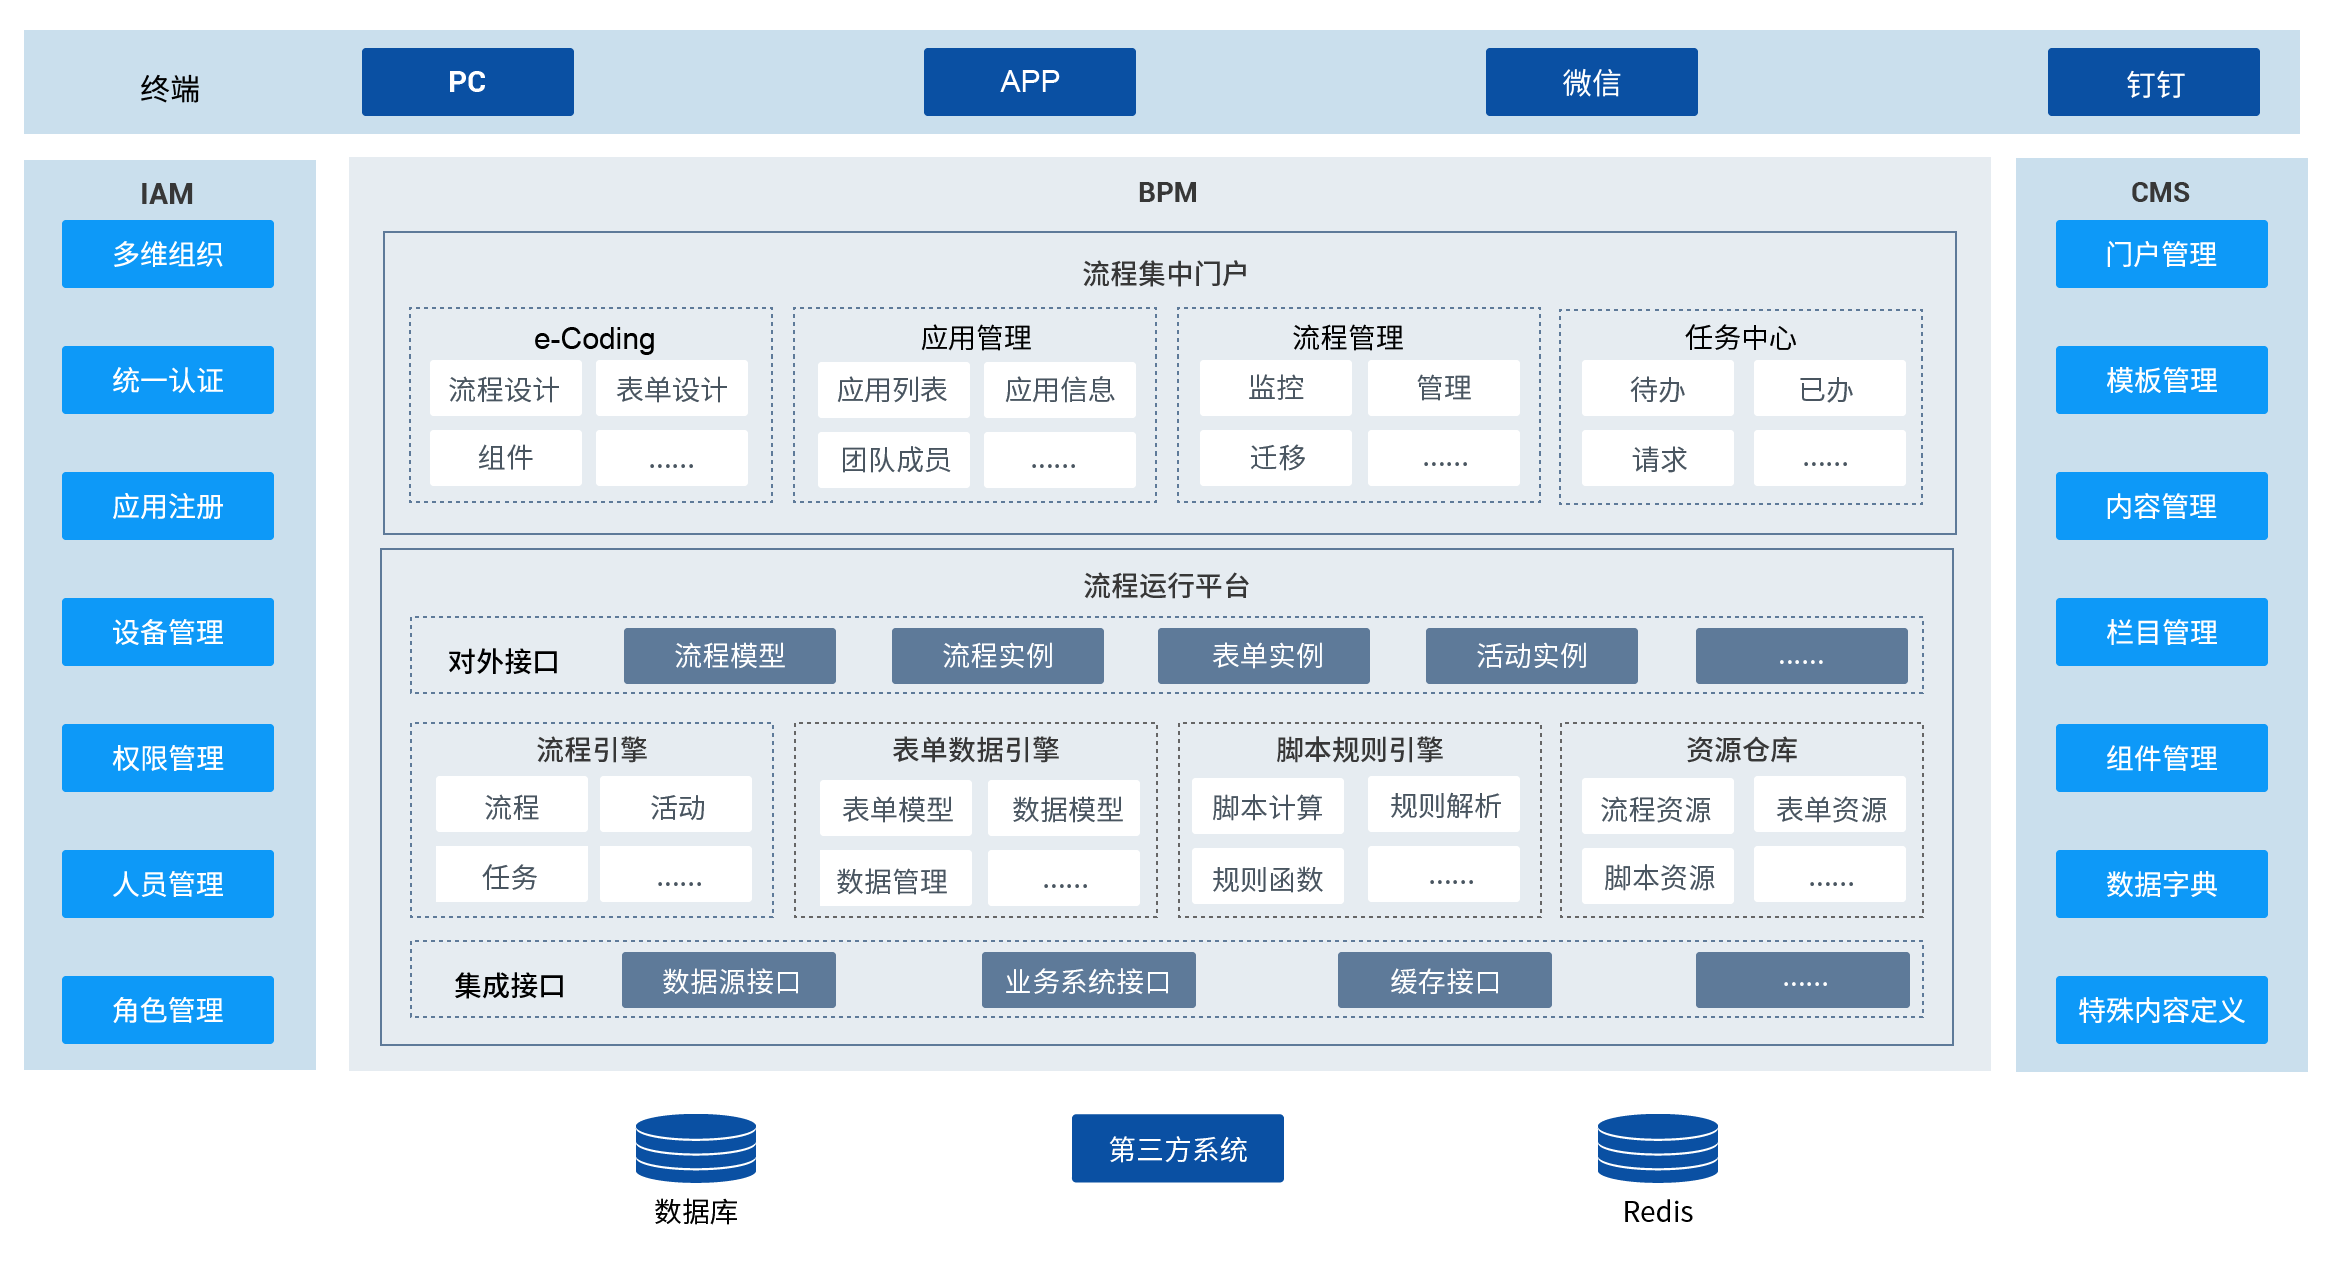Viewport: 2332px width, 1288px height.
Task: Click the 对外接口 label
Action: pos(503,661)
